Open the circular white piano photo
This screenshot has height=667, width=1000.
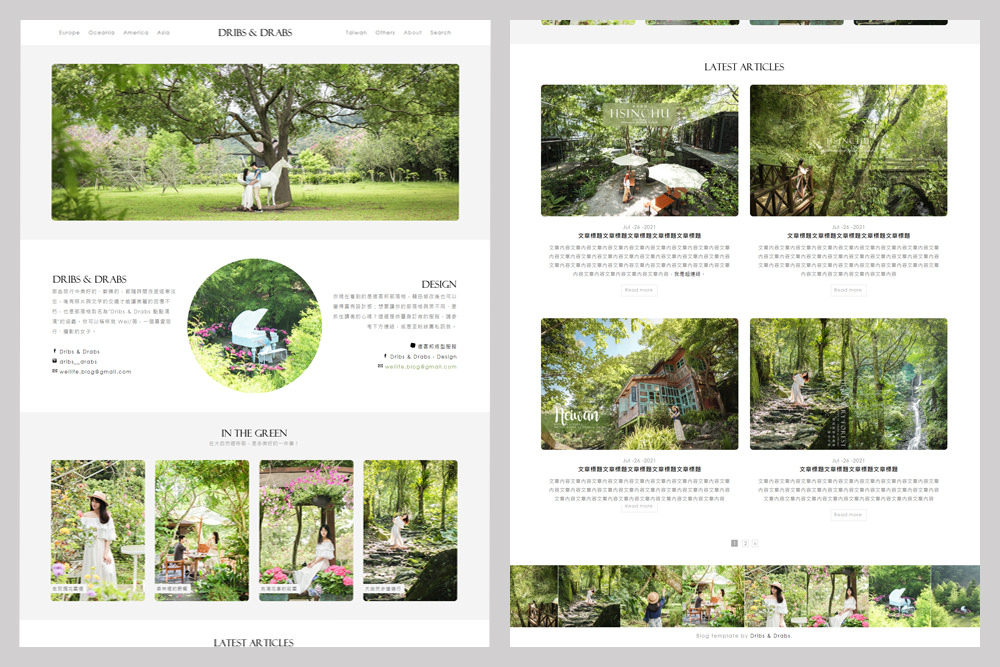(254, 326)
